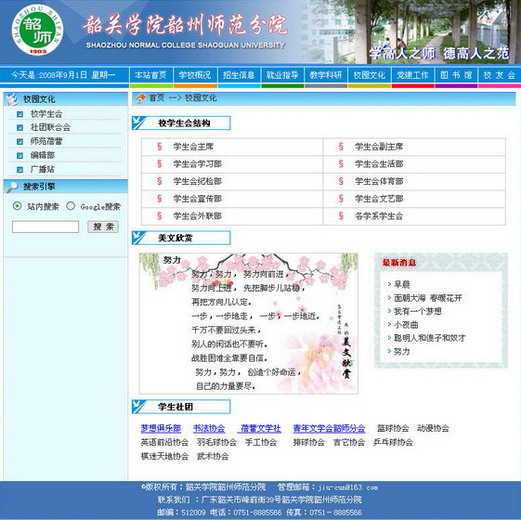The height and width of the screenshot is (520, 521).
Task: Click the green 韶师 college logo
Action: [37, 30]
